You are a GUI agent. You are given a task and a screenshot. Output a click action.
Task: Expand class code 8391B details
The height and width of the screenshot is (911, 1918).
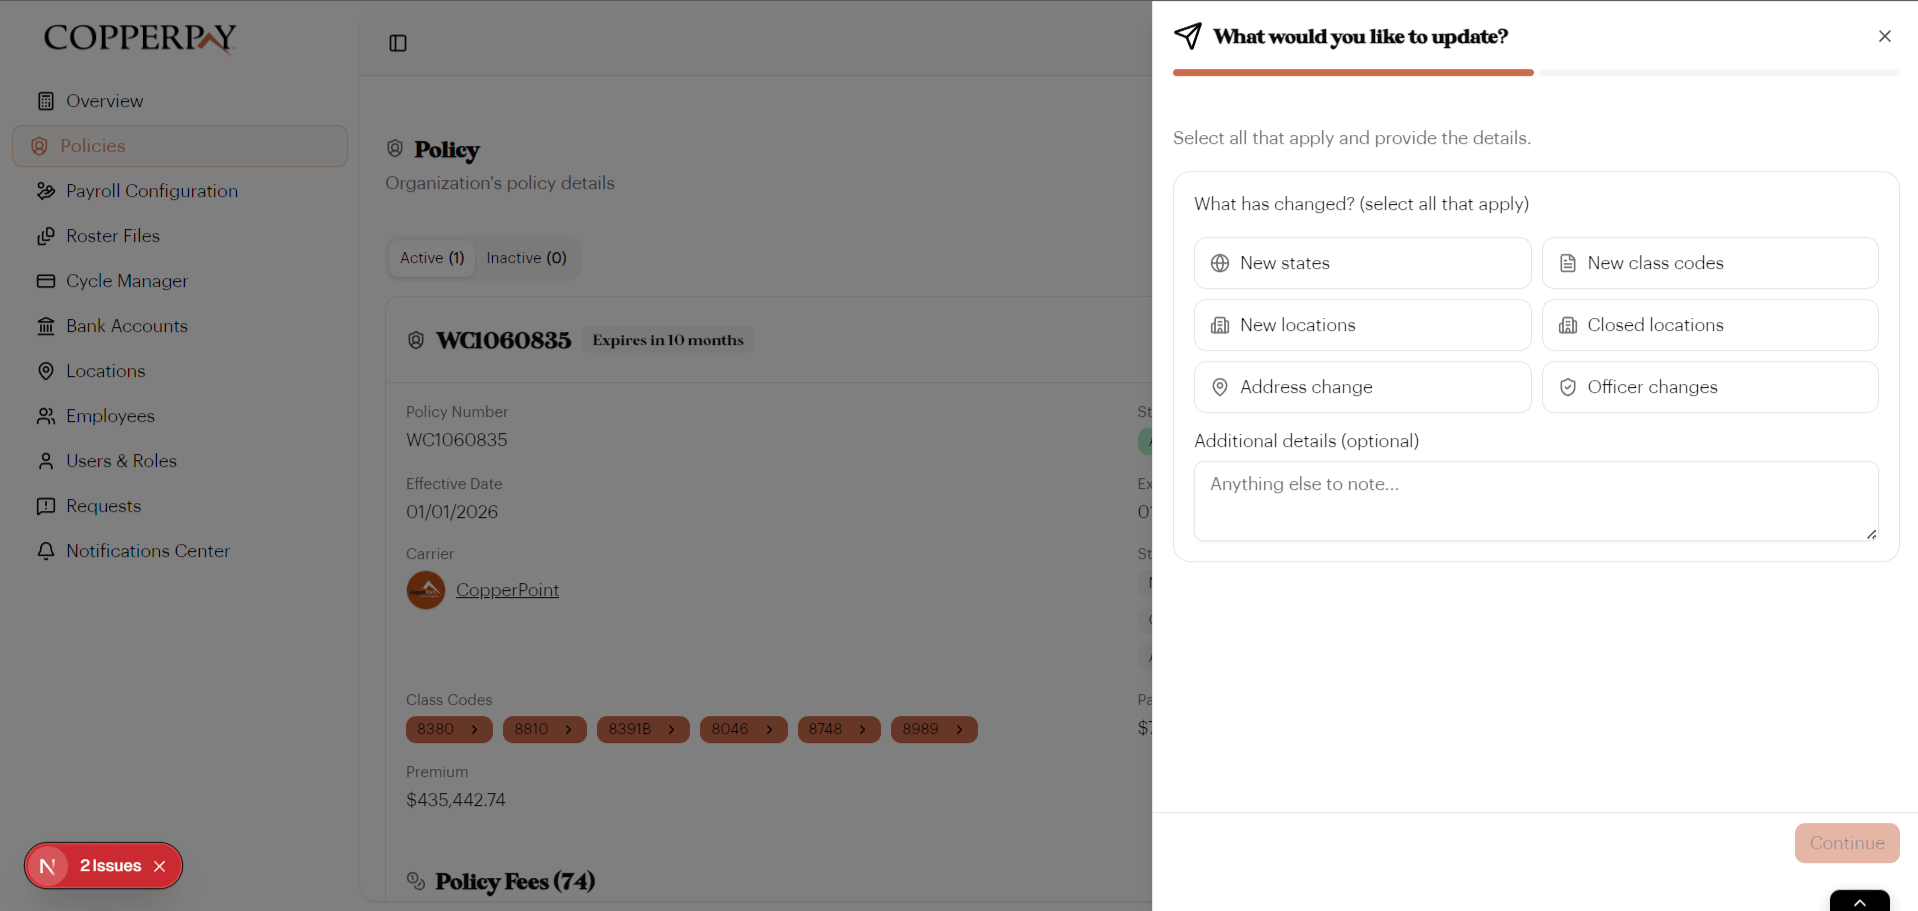(643, 729)
